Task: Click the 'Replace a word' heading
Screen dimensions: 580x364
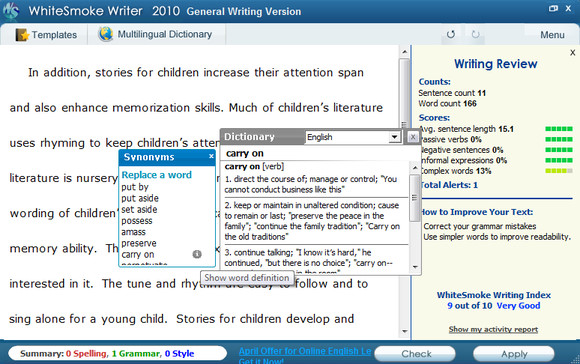Action: tap(157, 175)
